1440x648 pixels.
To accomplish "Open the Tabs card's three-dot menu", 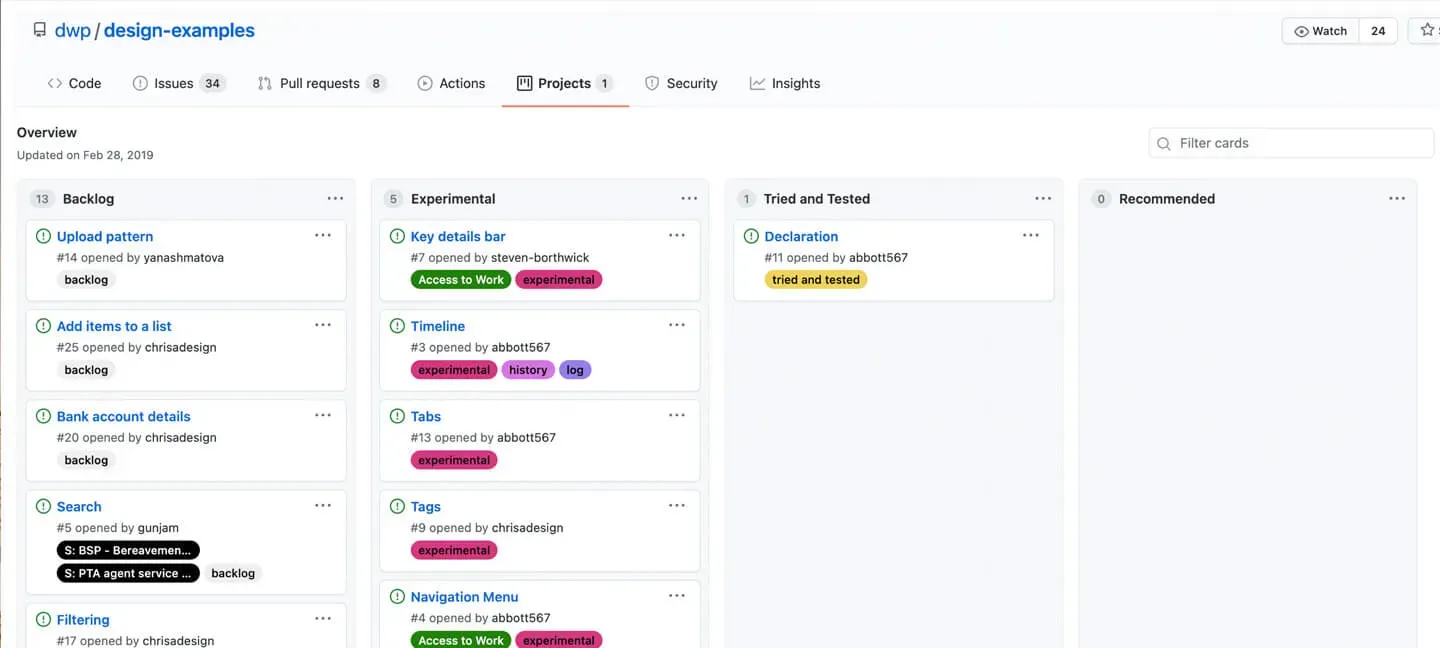I will [677, 415].
